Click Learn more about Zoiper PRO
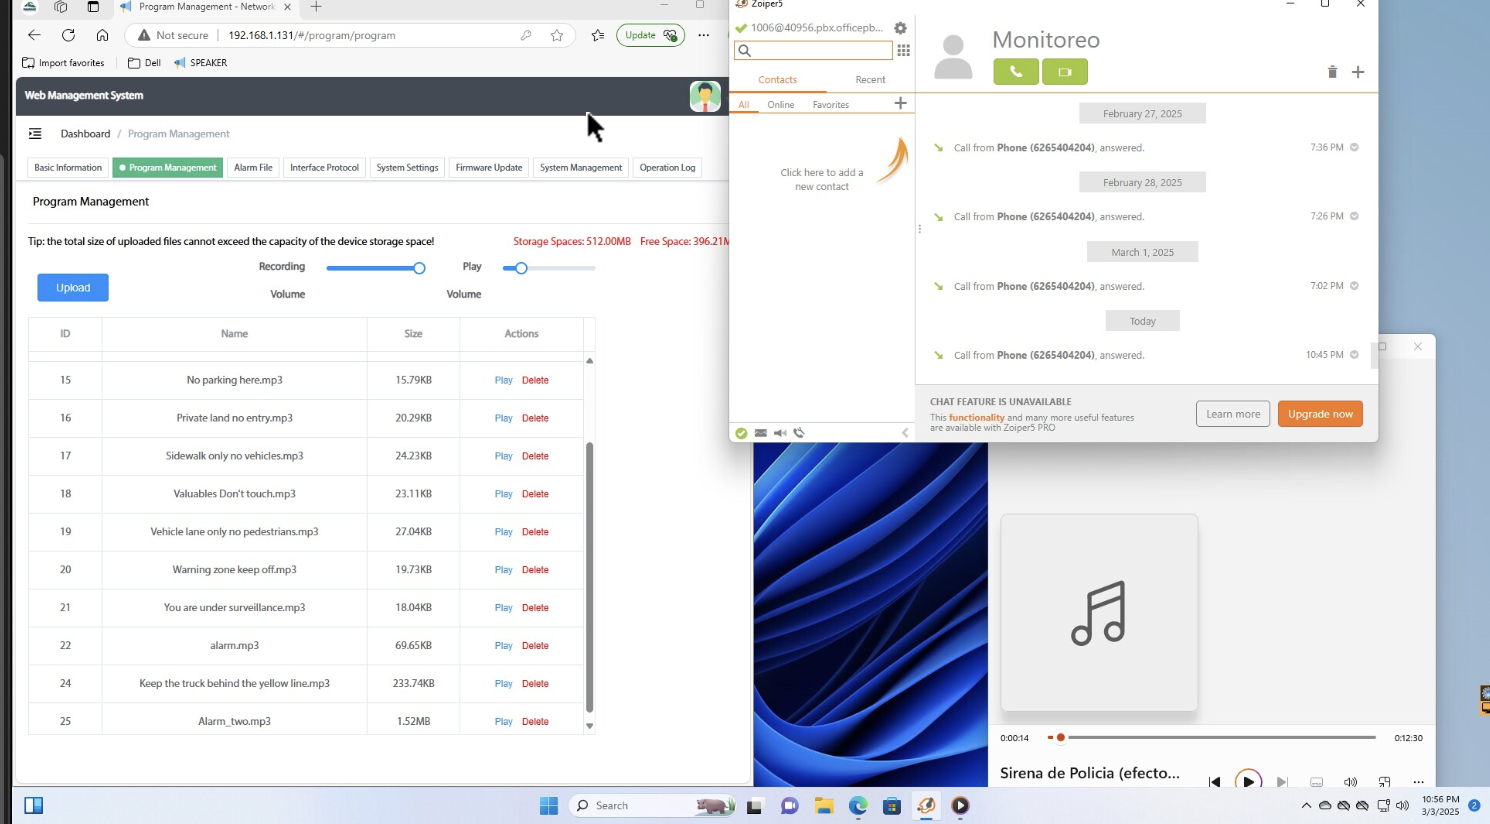1490x824 pixels. tap(1233, 414)
